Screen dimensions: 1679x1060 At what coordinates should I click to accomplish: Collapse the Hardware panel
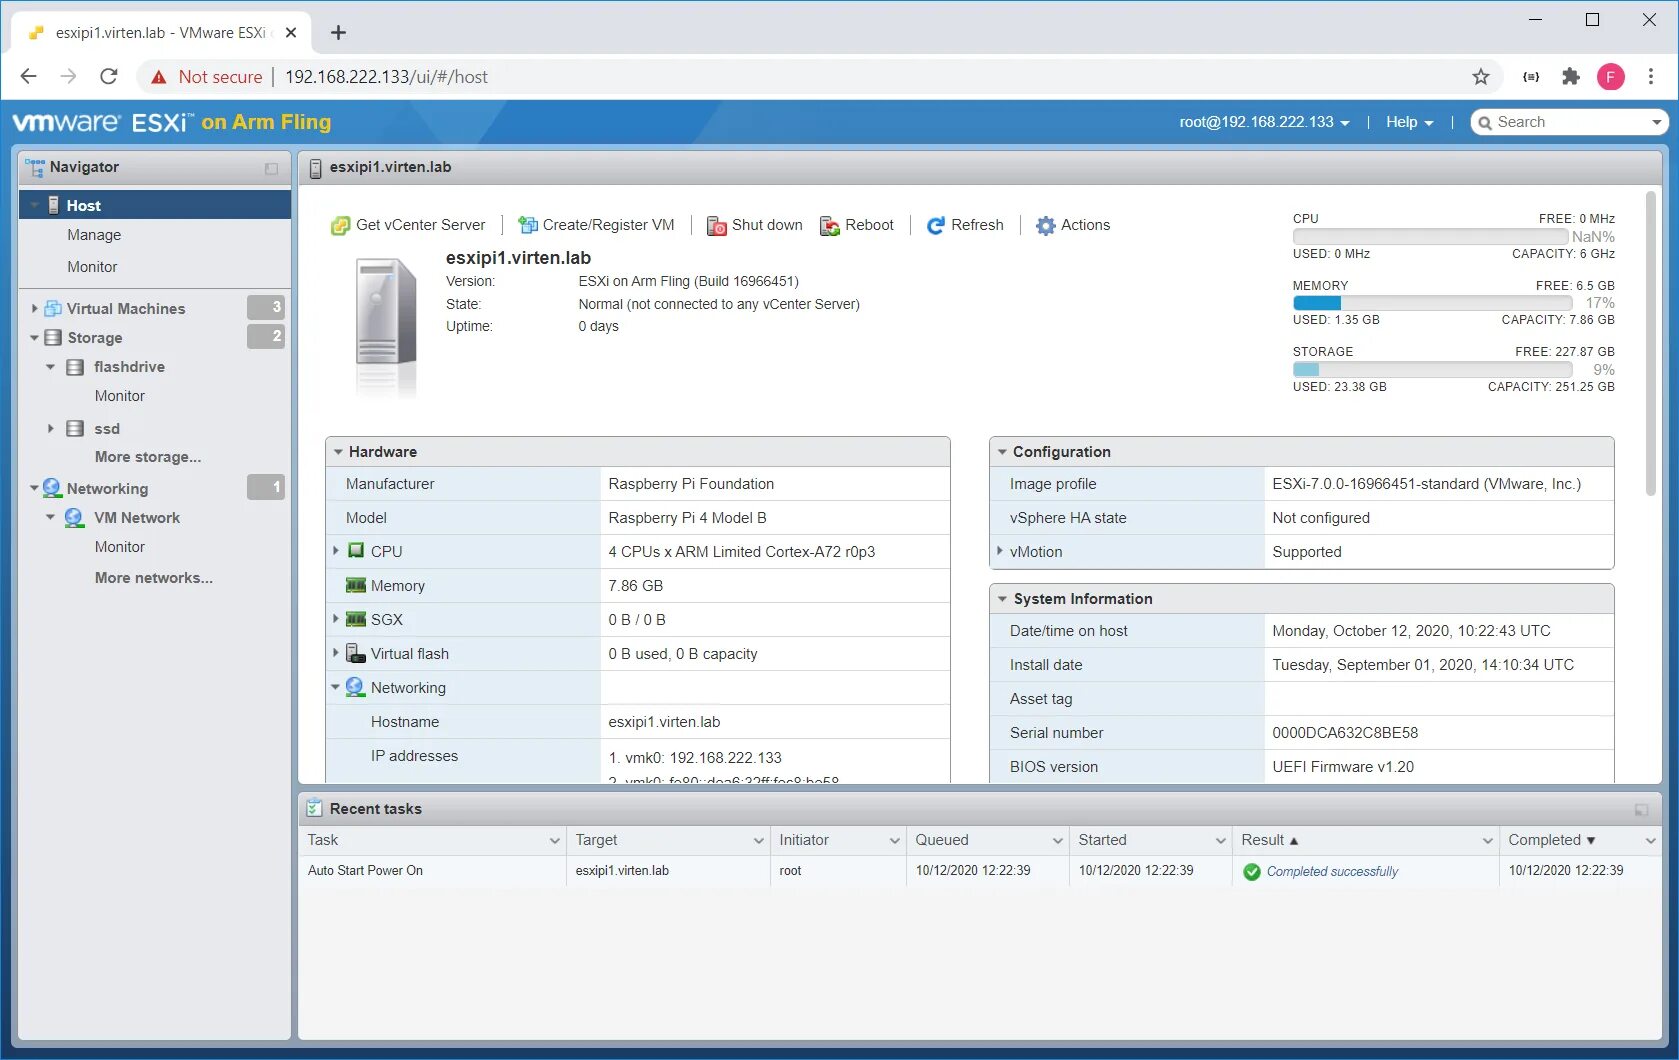pos(338,452)
